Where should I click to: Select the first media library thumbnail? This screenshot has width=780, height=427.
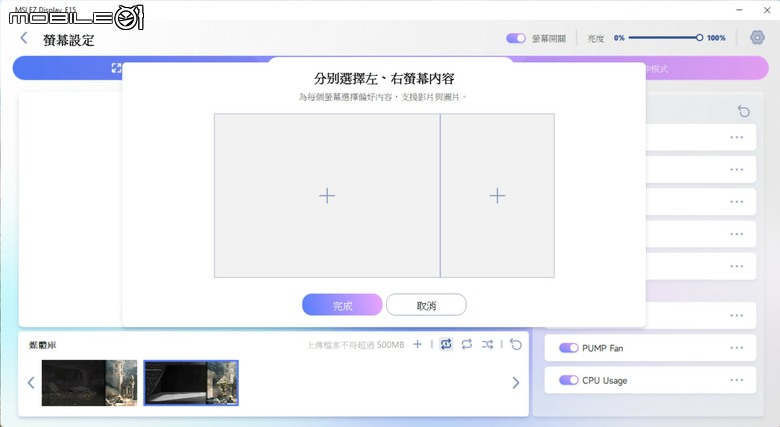[x=90, y=383]
